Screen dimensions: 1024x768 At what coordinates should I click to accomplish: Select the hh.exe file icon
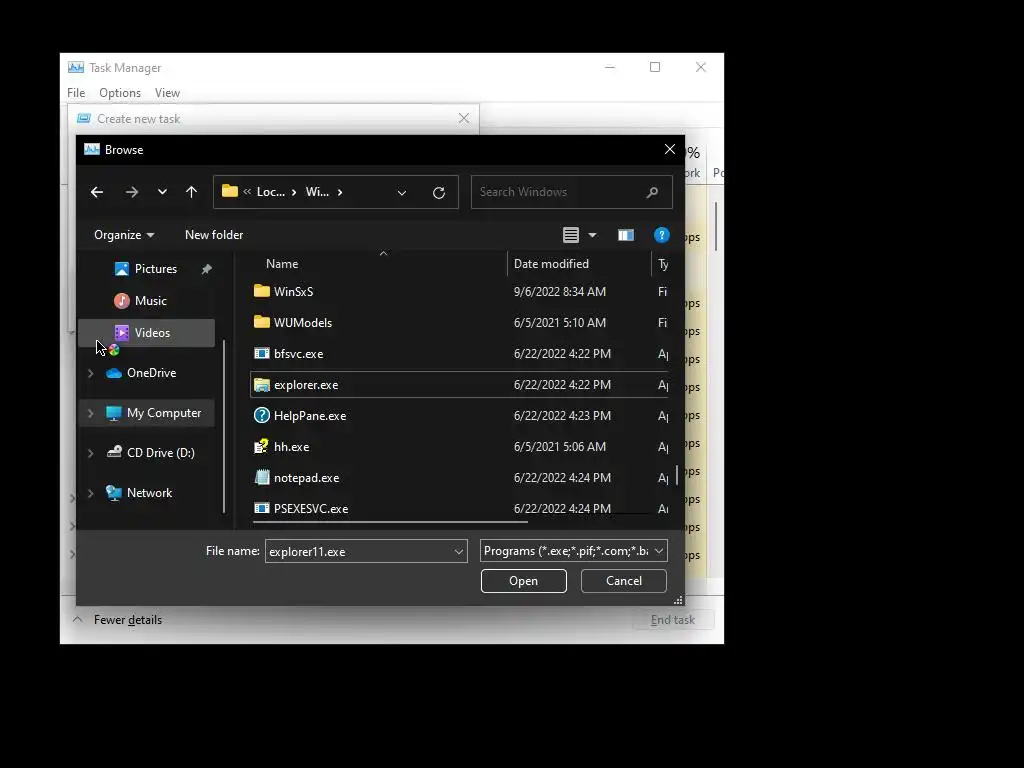[262, 447]
